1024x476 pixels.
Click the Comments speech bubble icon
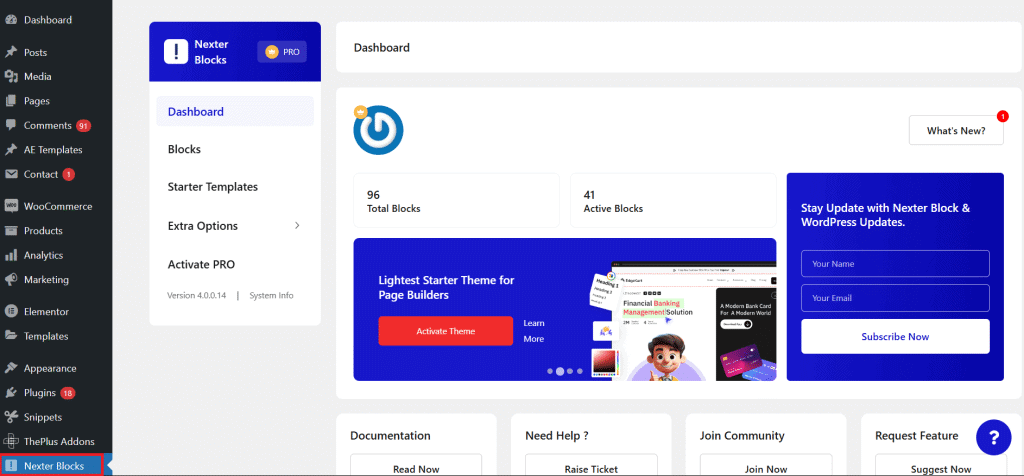tap(10, 125)
